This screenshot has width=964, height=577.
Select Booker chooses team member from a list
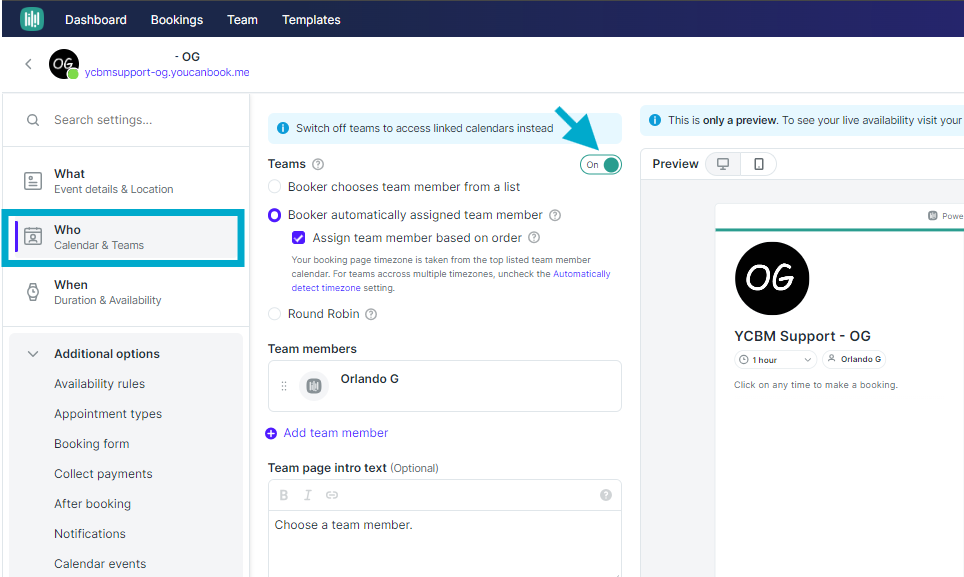point(274,186)
